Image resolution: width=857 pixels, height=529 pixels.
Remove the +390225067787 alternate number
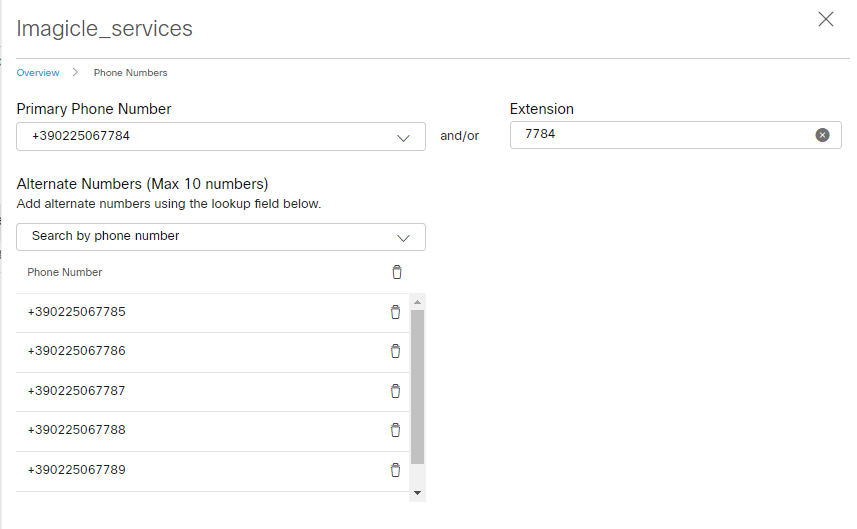coord(395,391)
